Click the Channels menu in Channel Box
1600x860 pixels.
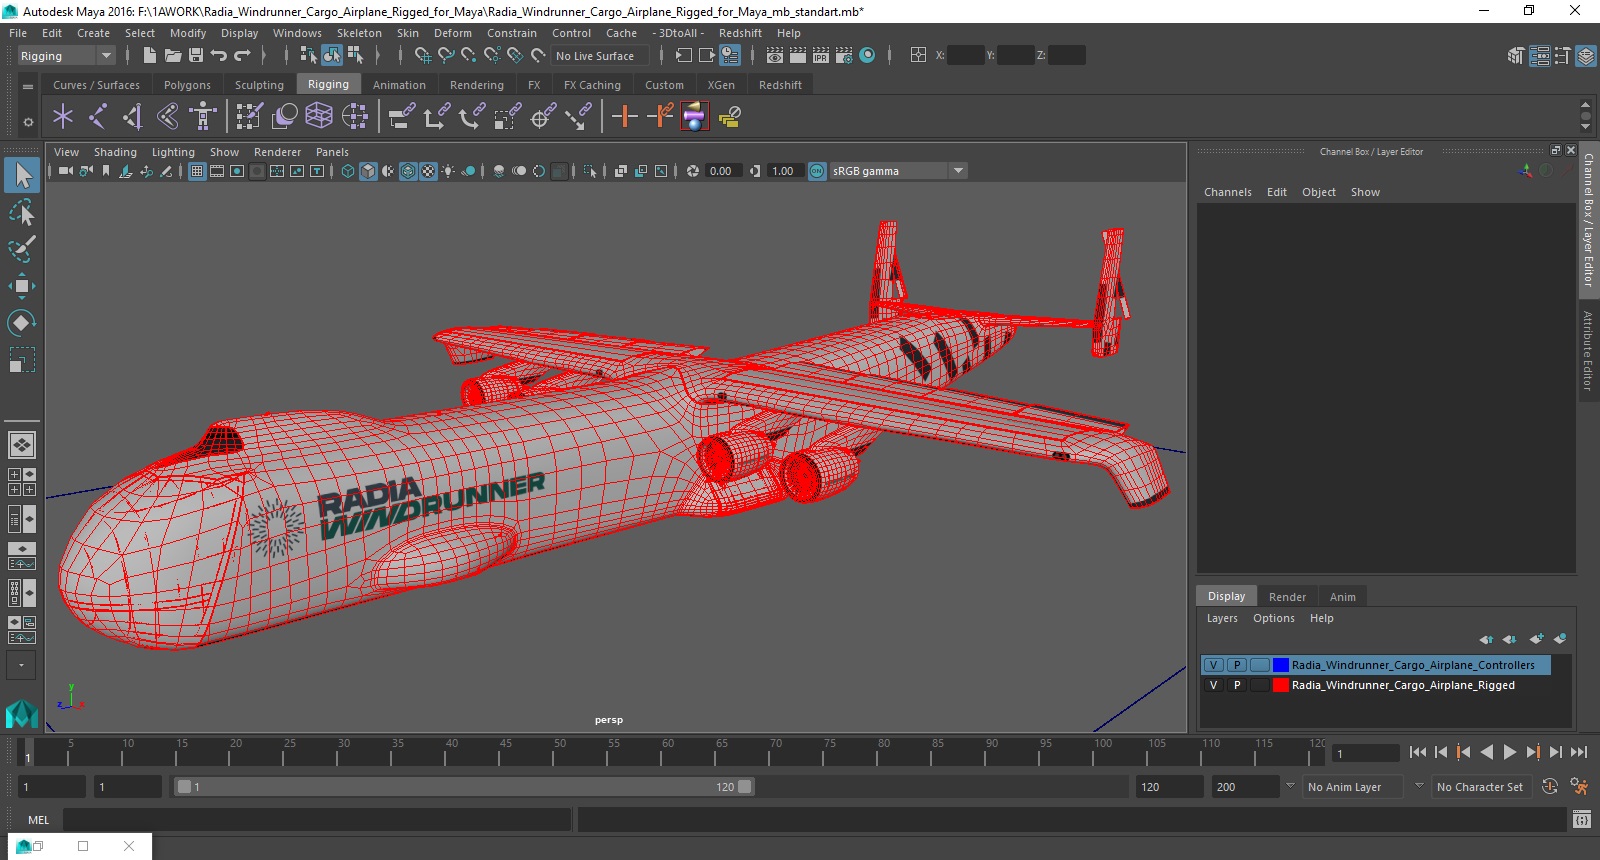pyautogui.click(x=1227, y=192)
